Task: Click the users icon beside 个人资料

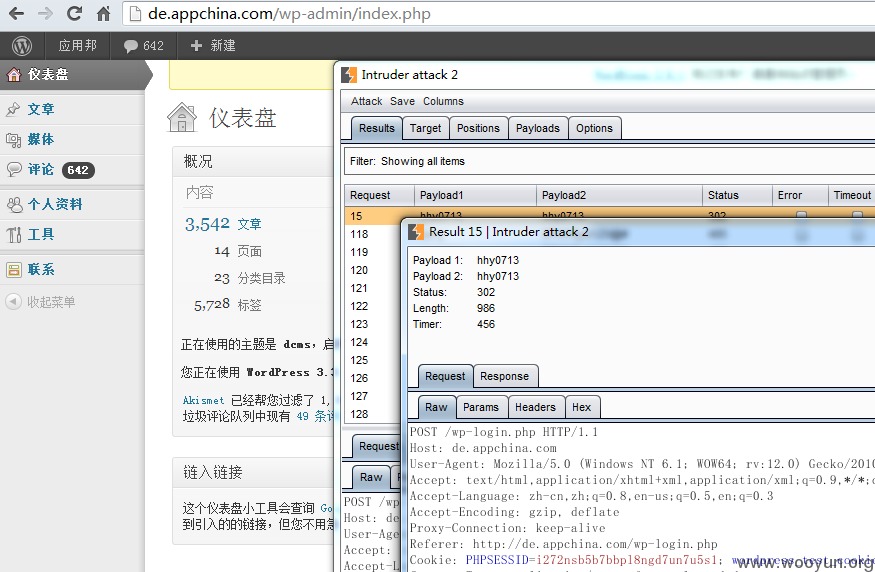Action: coord(14,204)
